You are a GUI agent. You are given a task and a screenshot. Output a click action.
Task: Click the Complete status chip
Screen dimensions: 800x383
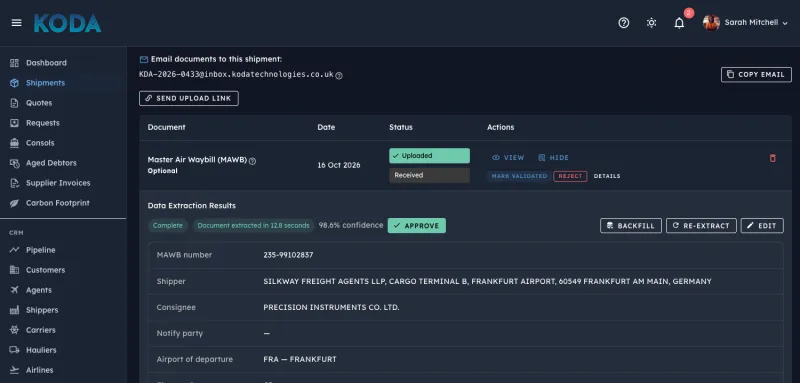pyautogui.click(x=167, y=225)
